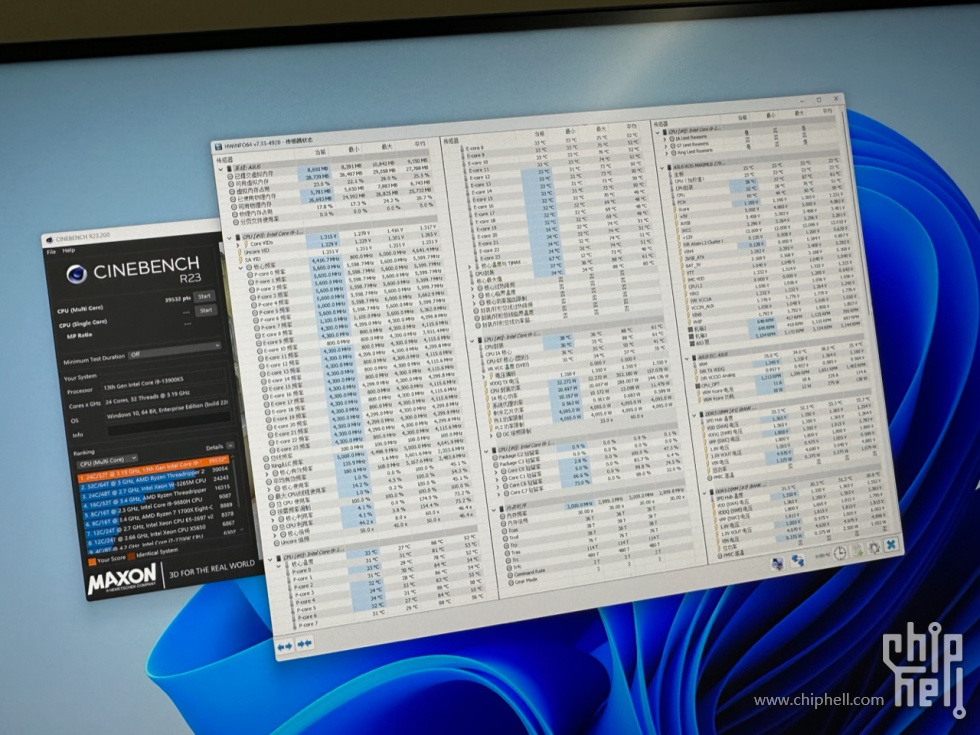Click the 可用物理内存 sensor icon
The image size is (980, 735).
pos(232,206)
